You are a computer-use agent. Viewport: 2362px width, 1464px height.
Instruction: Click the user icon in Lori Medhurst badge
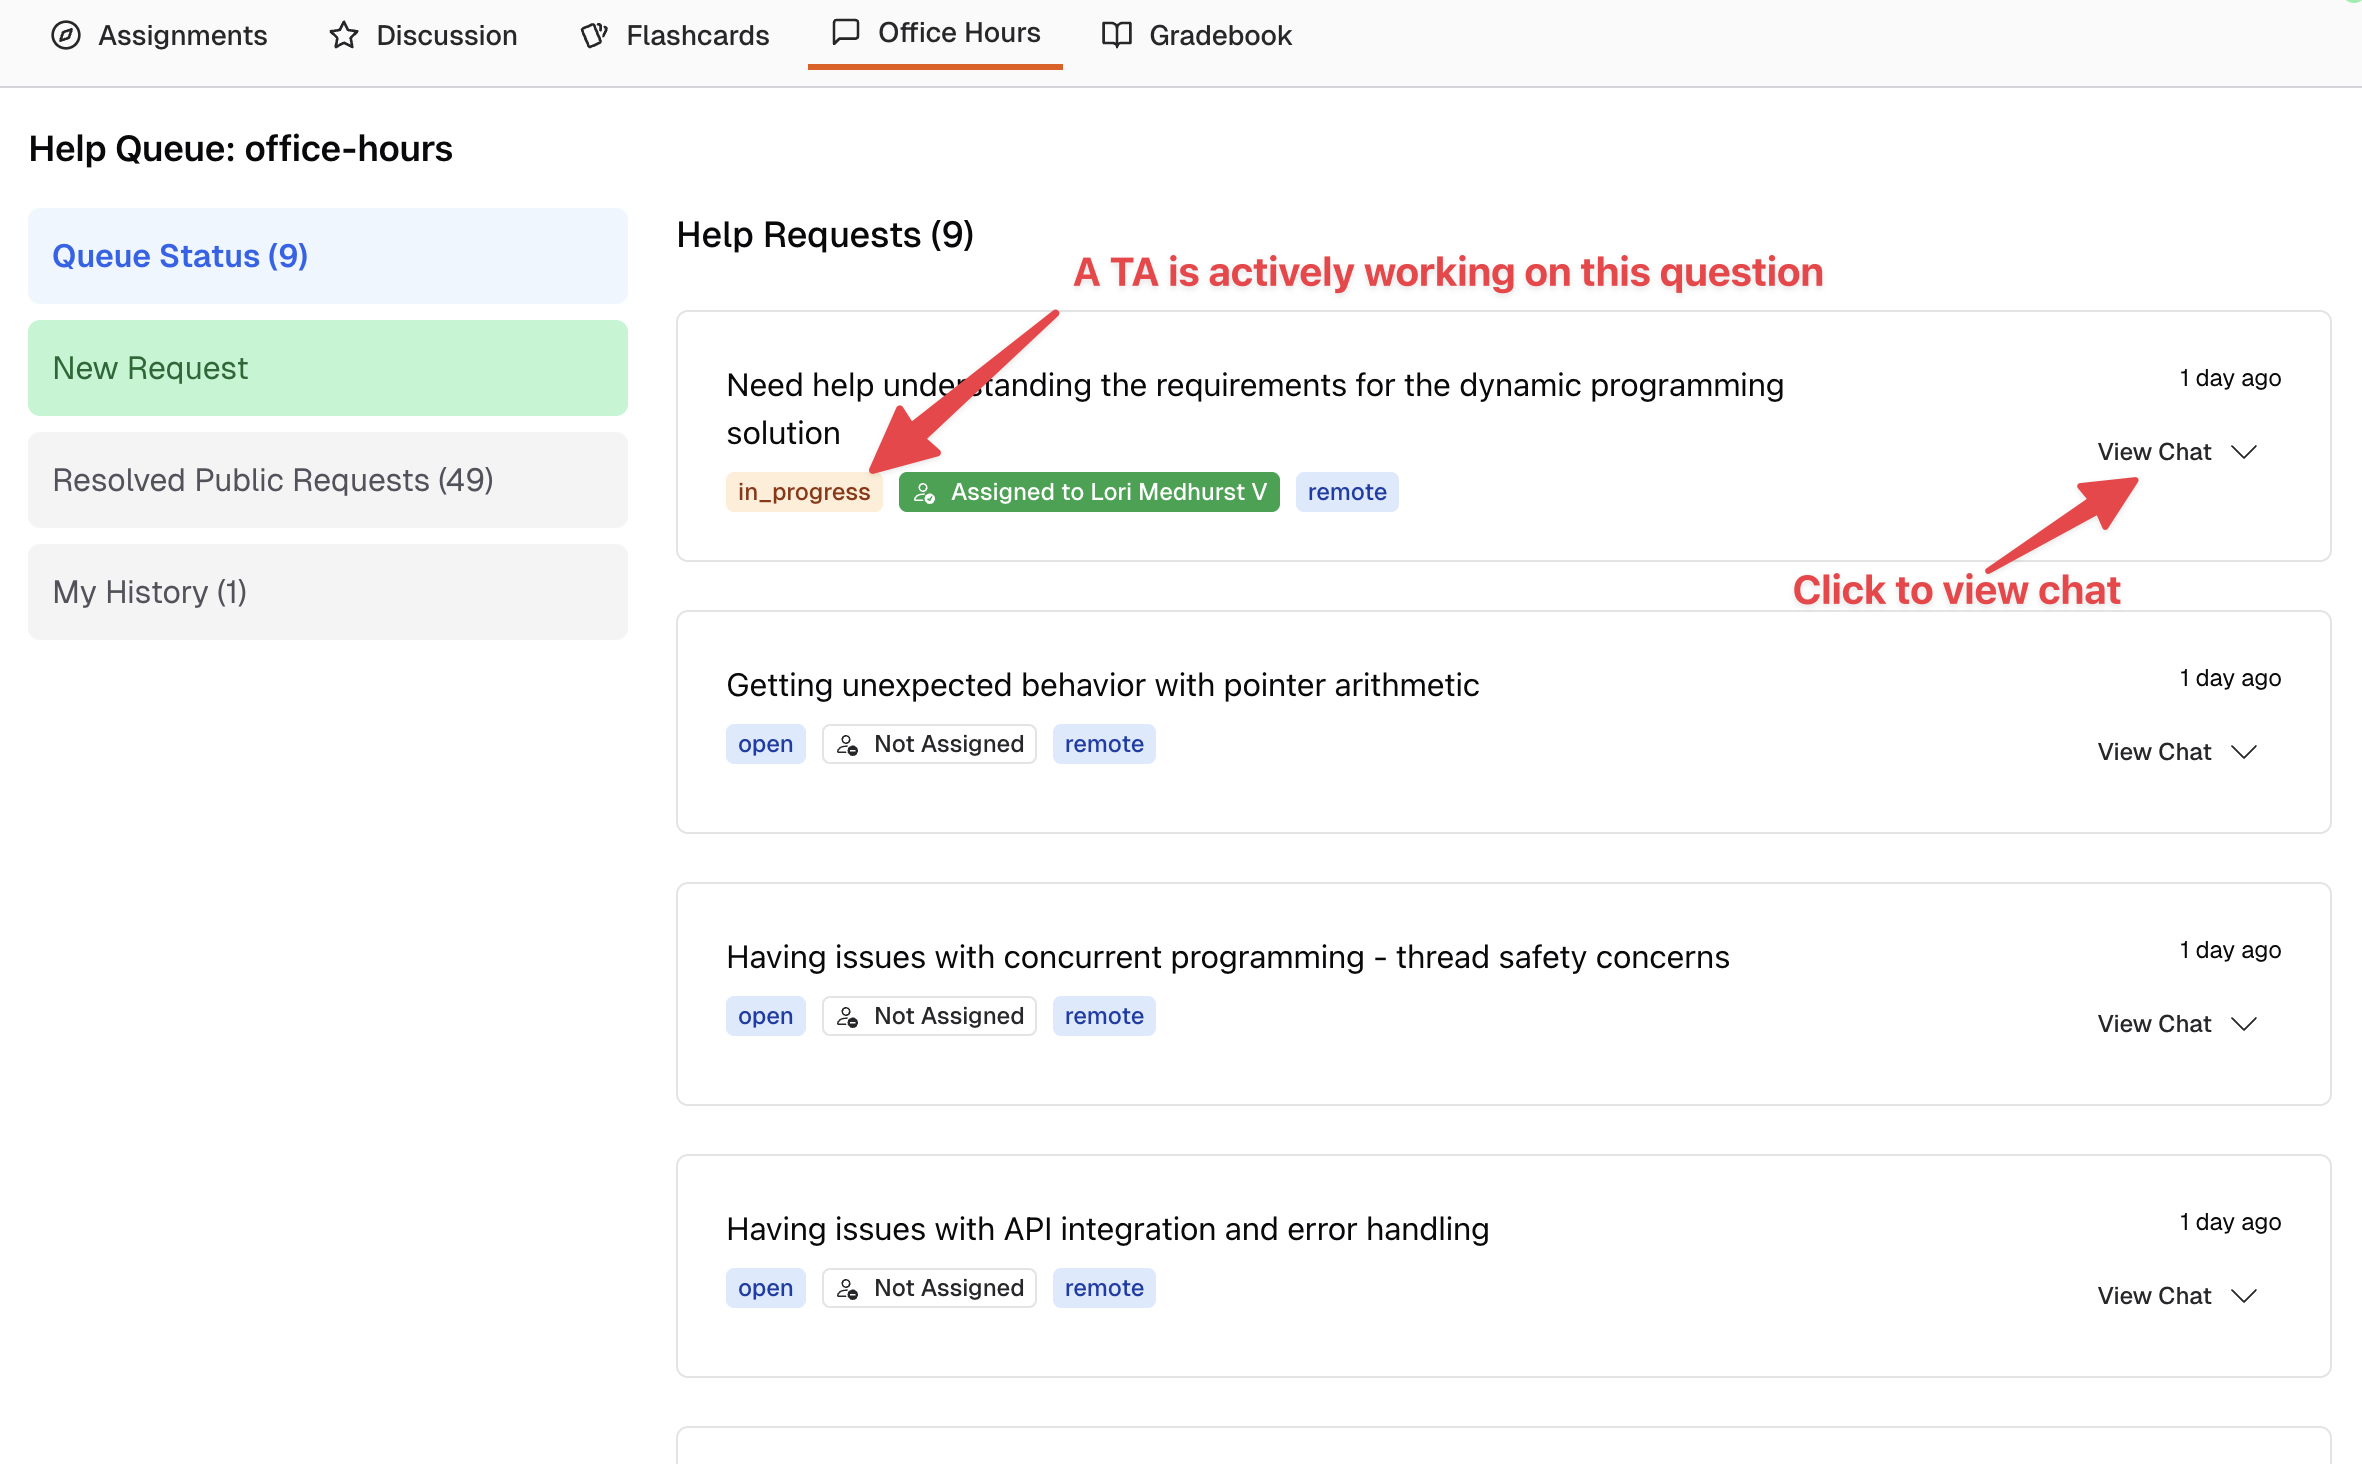click(x=924, y=493)
